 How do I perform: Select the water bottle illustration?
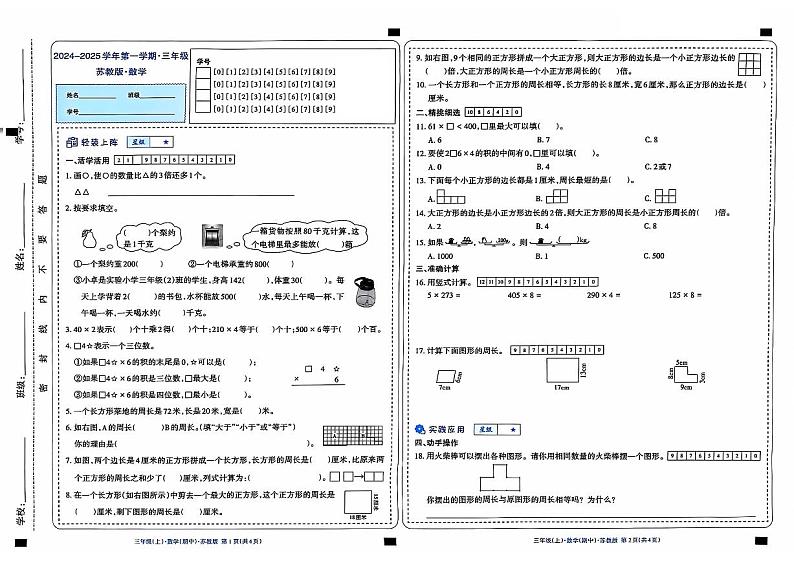[365, 292]
